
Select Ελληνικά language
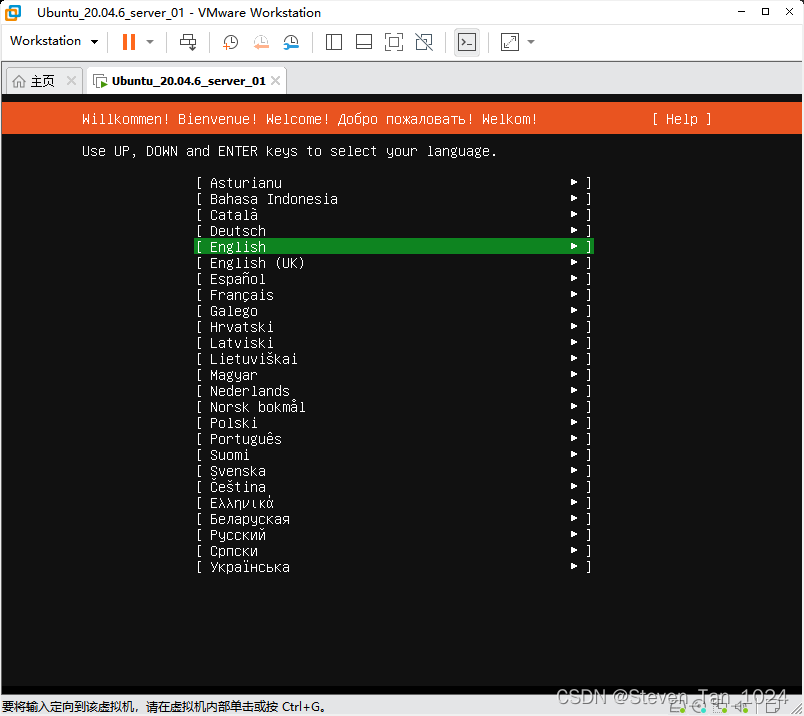coord(394,503)
